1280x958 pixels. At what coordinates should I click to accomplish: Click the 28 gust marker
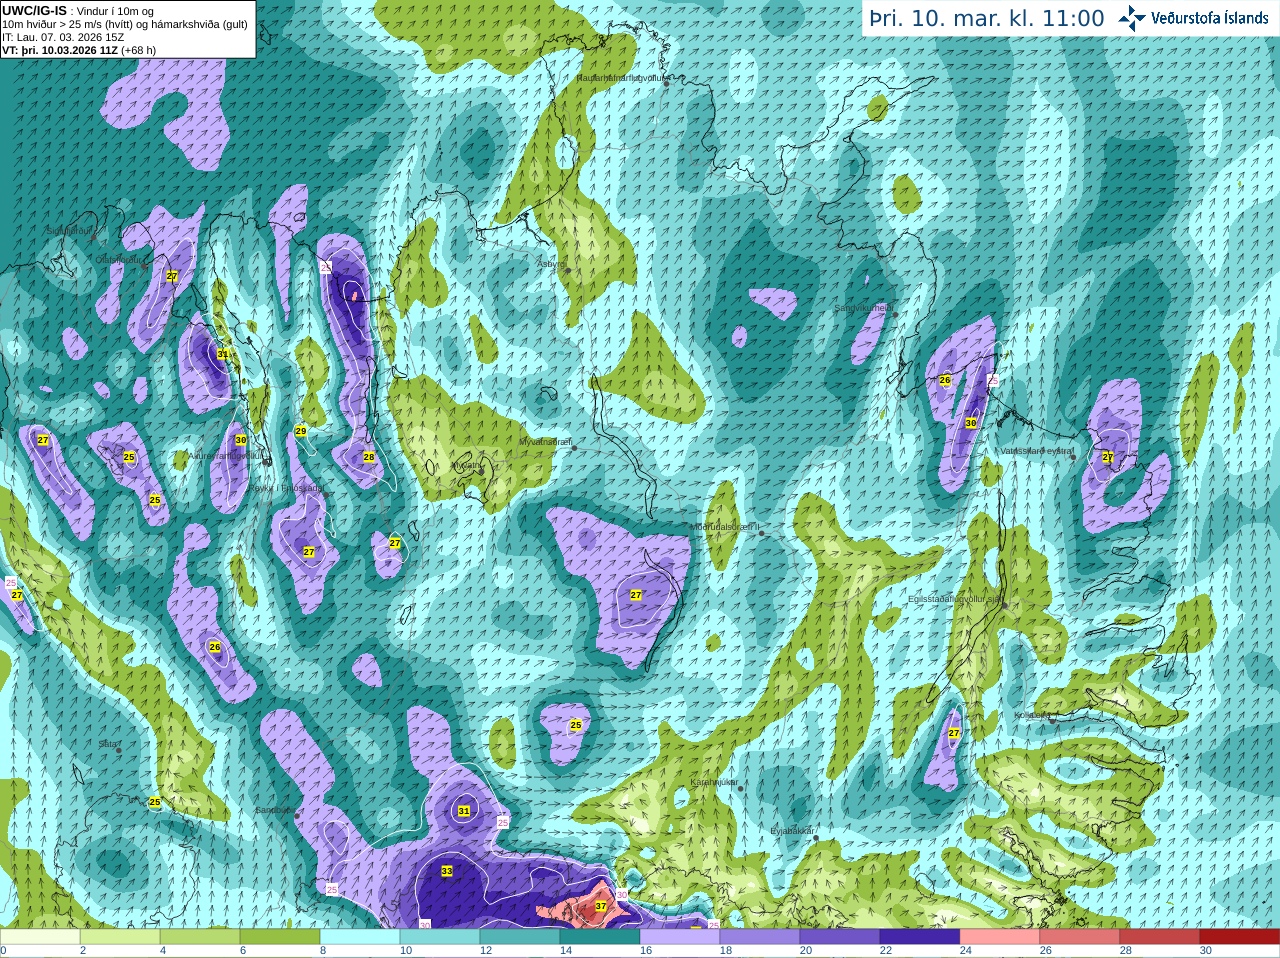coord(369,457)
